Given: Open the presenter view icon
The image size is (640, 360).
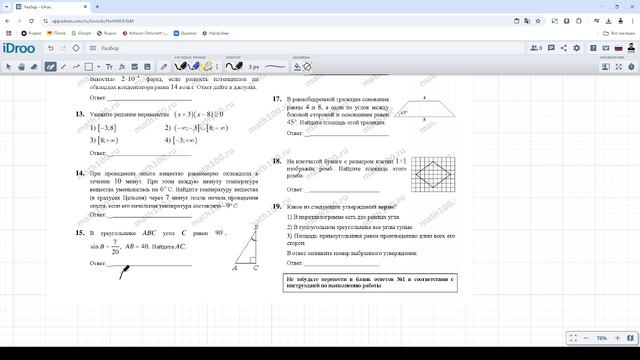Looking at the screenshot, I should [606, 67].
